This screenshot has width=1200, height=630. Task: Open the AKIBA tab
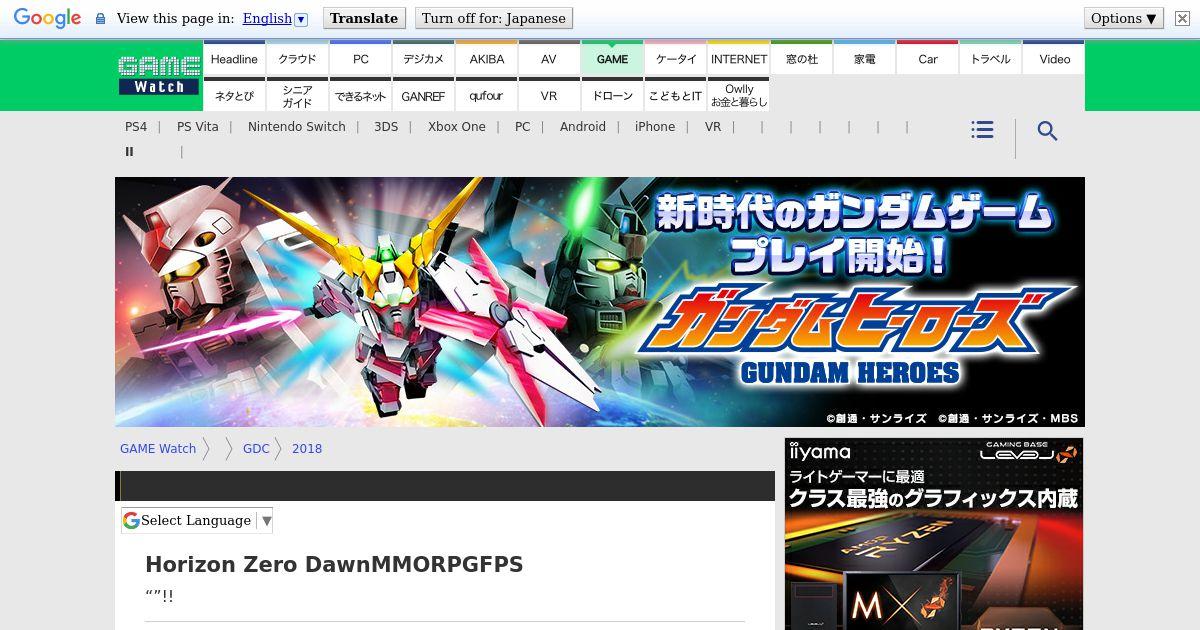[486, 59]
